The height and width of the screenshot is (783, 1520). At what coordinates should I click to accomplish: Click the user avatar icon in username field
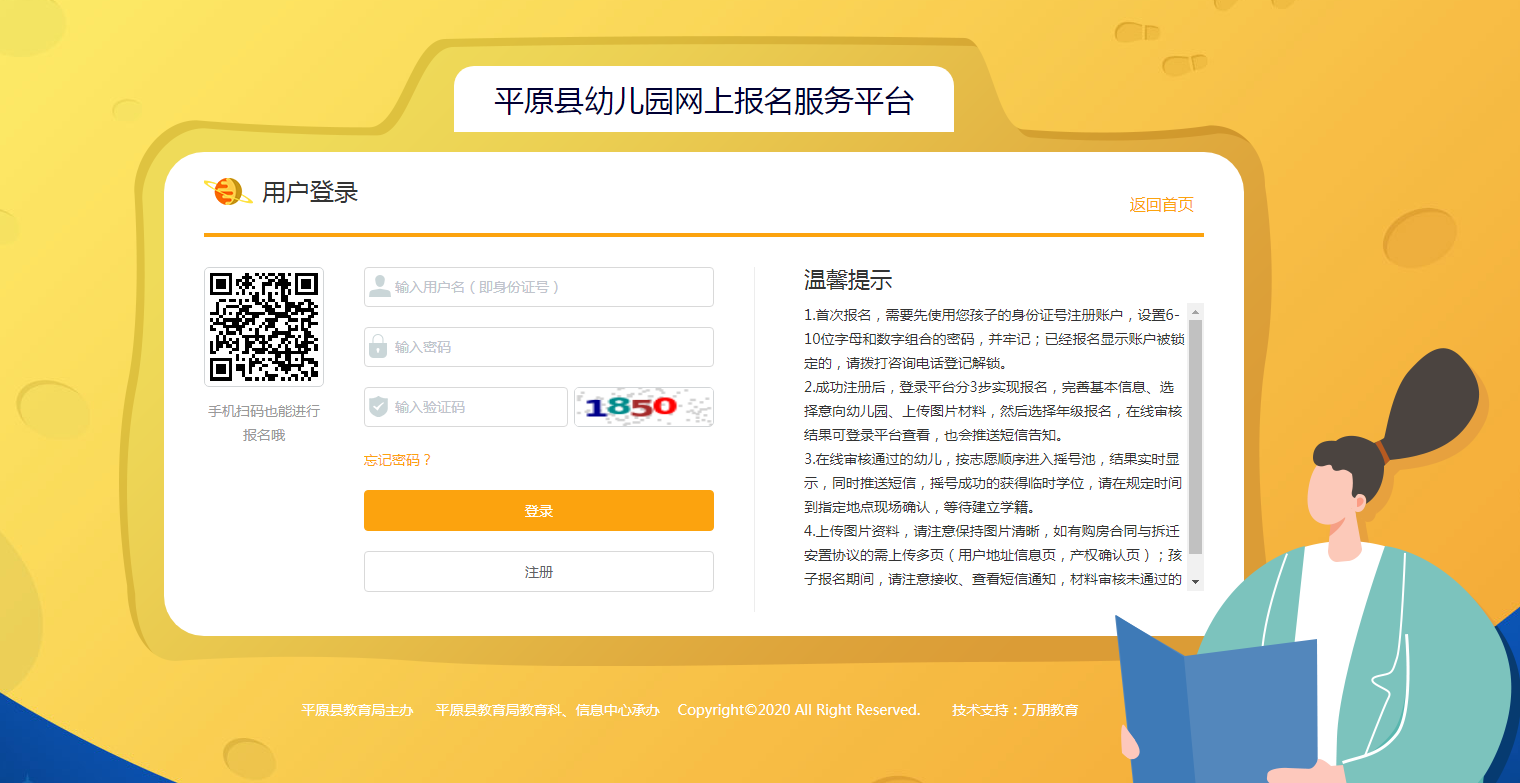coord(380,287)
